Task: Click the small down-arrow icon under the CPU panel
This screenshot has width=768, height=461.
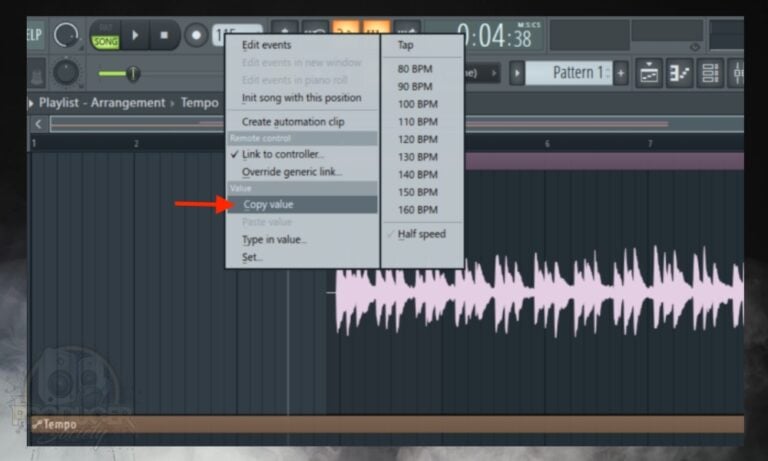Action: (x=695, y=47)
